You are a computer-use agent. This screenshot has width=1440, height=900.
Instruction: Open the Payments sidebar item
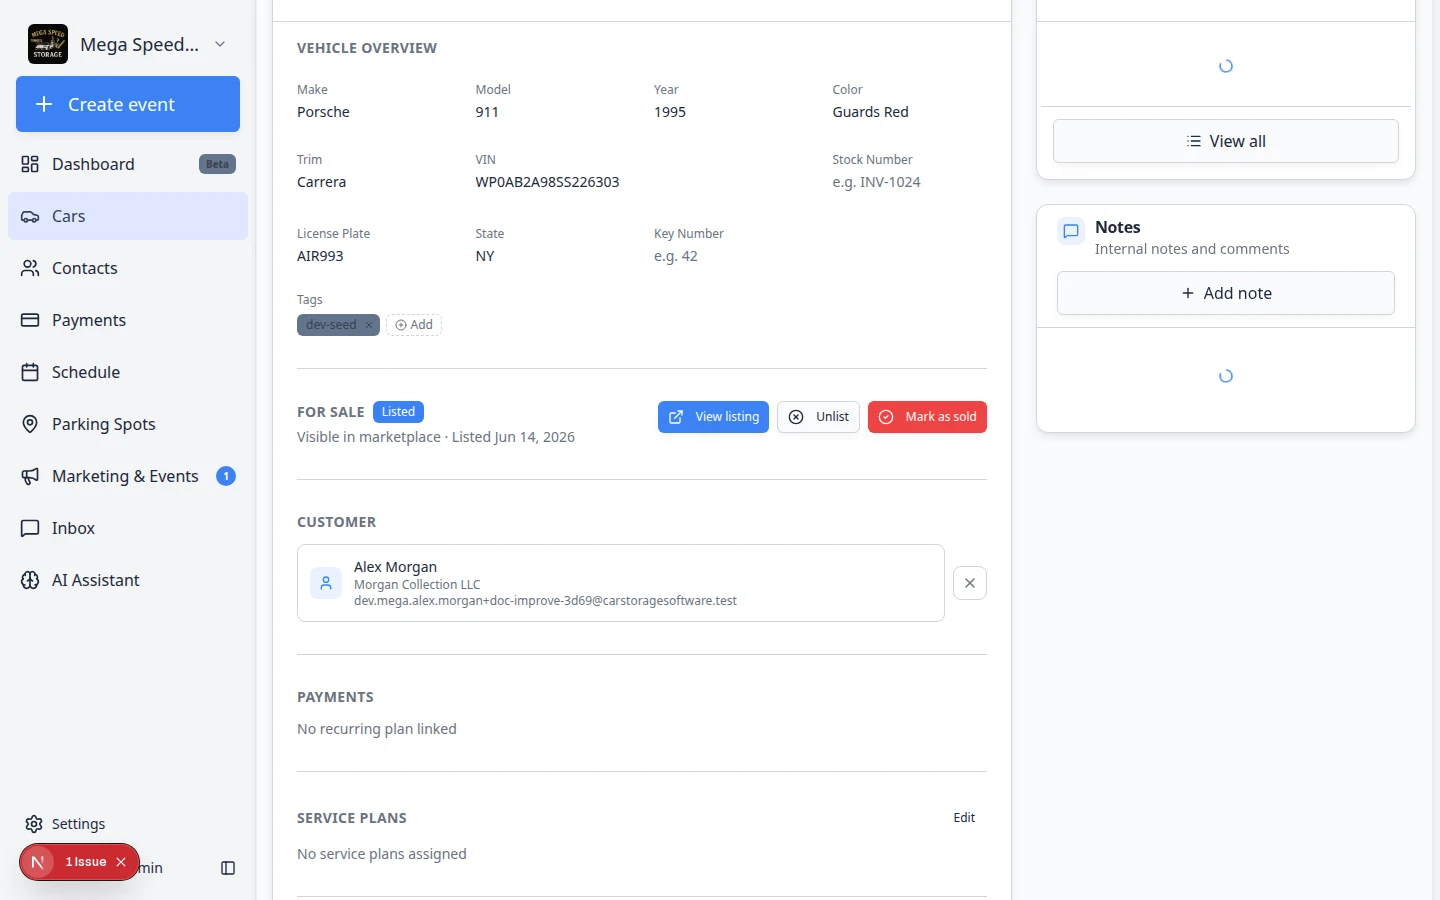coord(128,320)
